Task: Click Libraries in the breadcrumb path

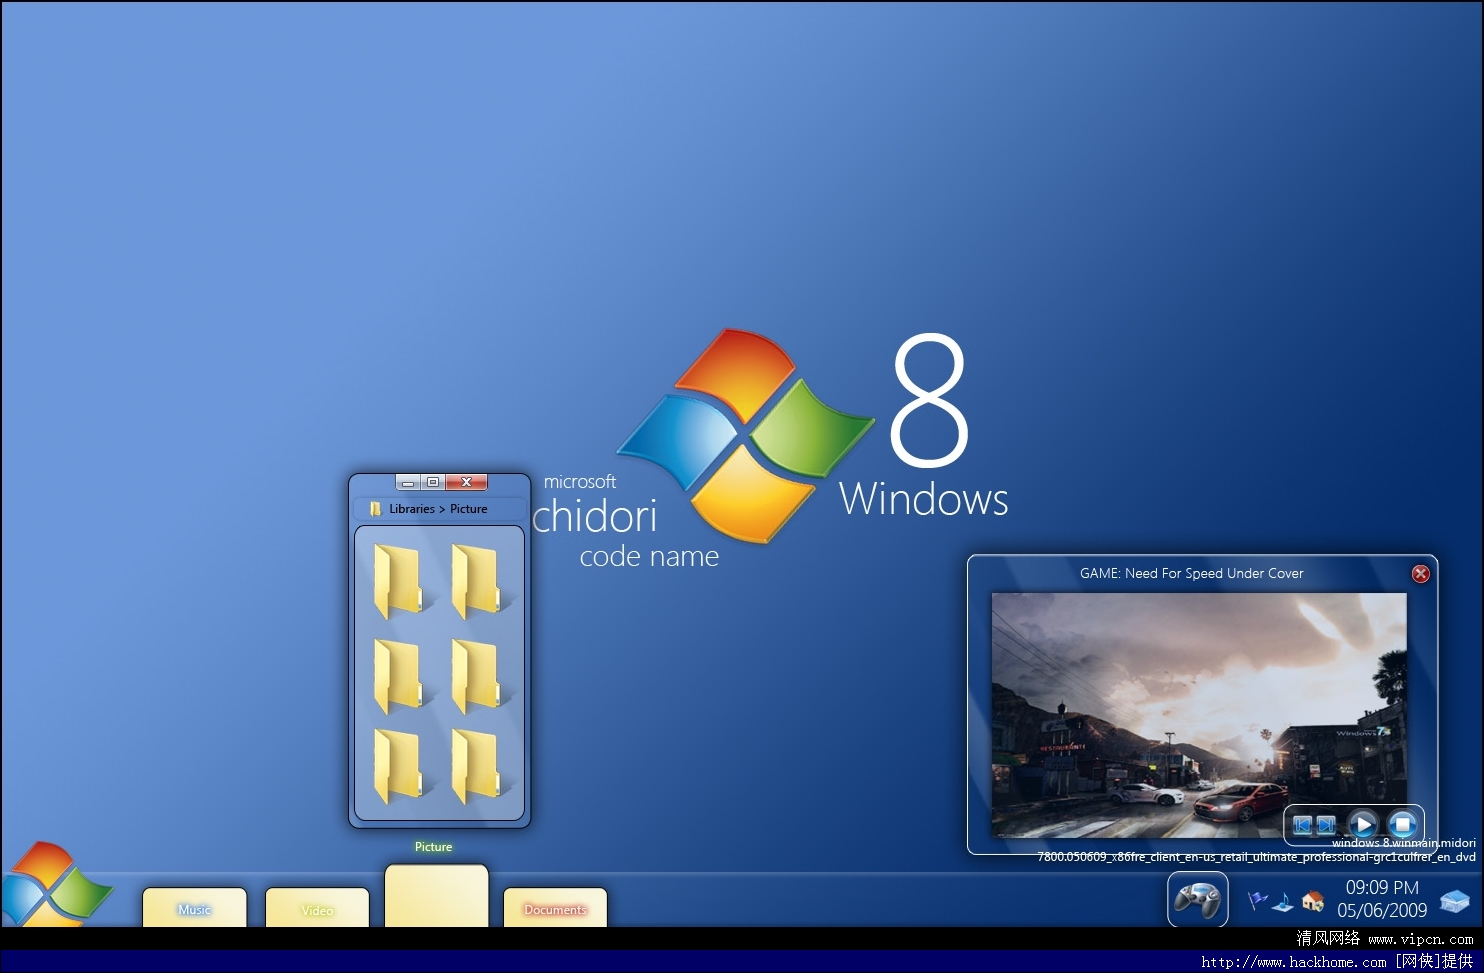Action: pyautogui.click(x=412, y=509)
